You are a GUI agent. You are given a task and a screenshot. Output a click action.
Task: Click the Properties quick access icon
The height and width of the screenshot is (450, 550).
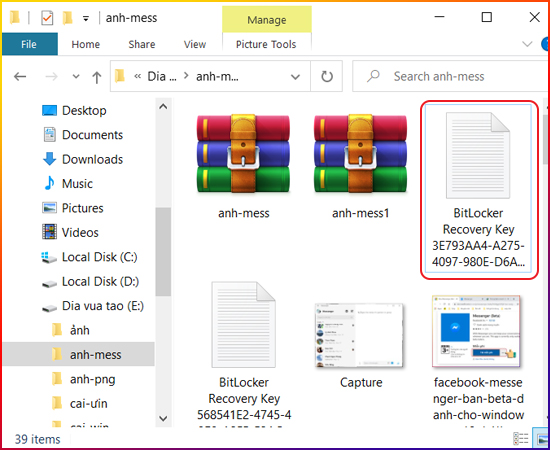tap(47, 18)
